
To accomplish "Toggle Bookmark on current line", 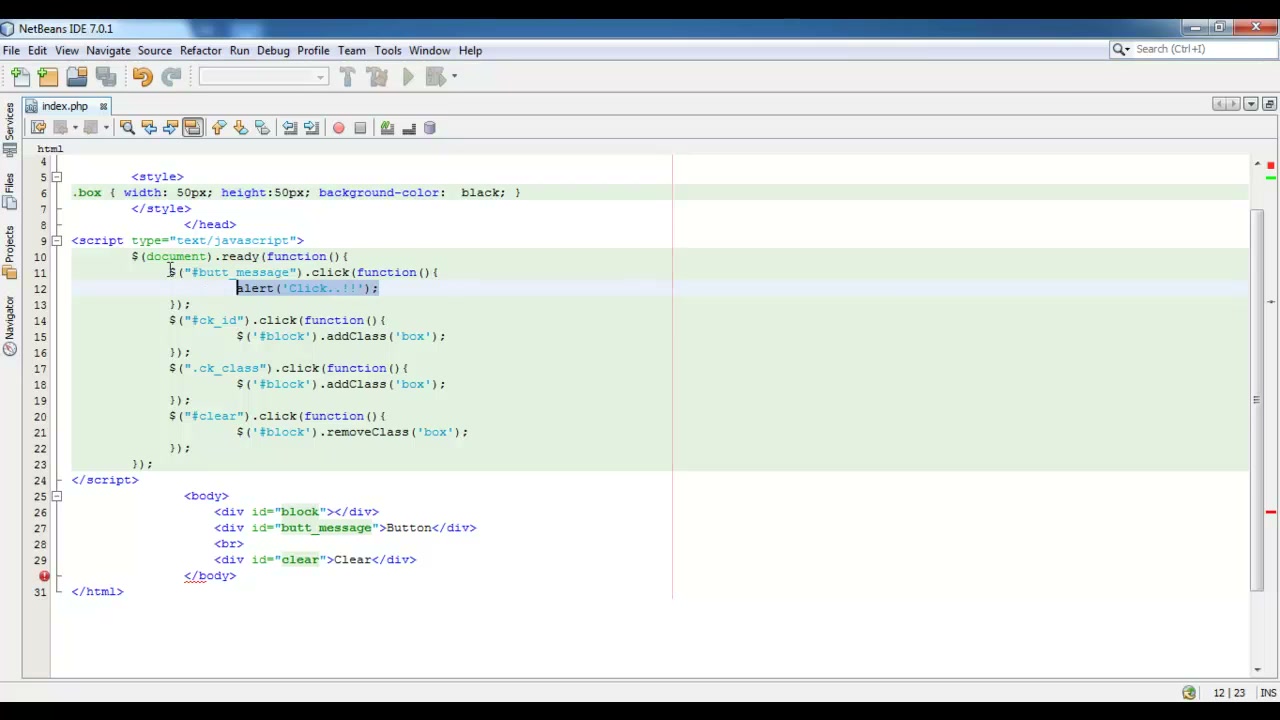I will click(x=263, y=128).
